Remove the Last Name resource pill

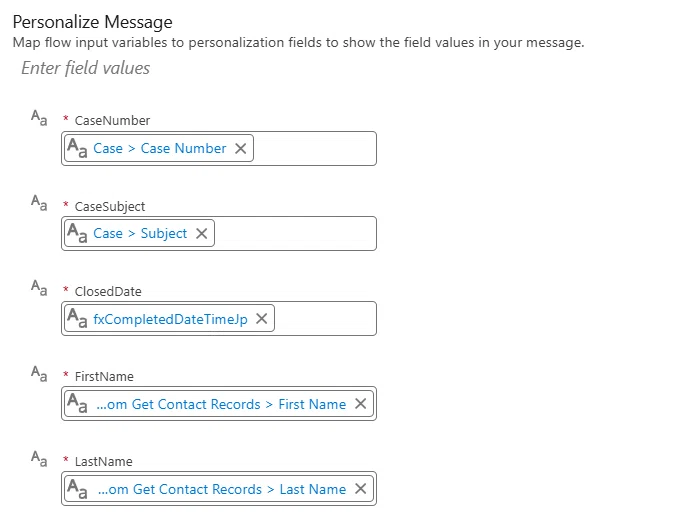(360, 489)
